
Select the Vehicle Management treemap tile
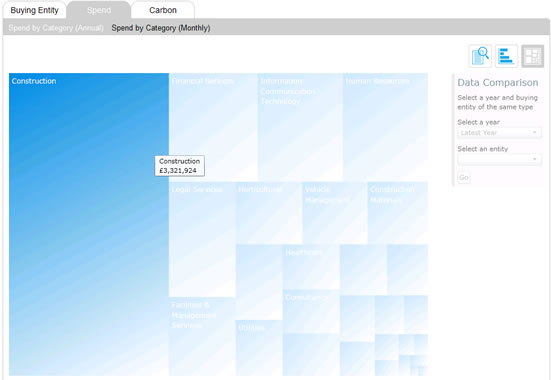[335, 213]
